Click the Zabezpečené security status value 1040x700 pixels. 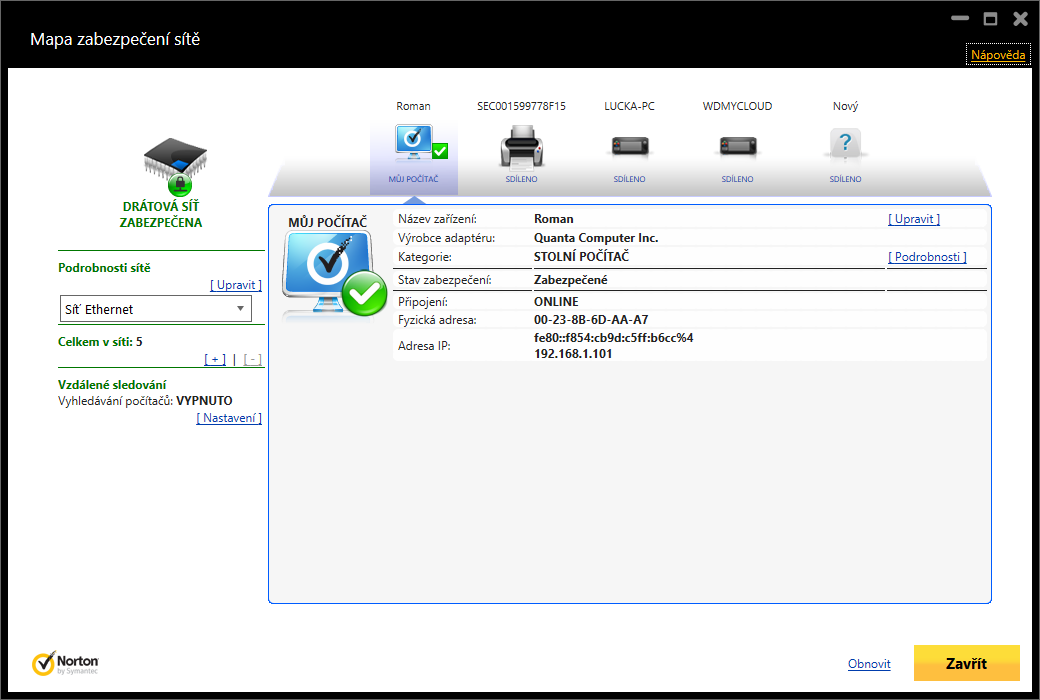[570, 280]
